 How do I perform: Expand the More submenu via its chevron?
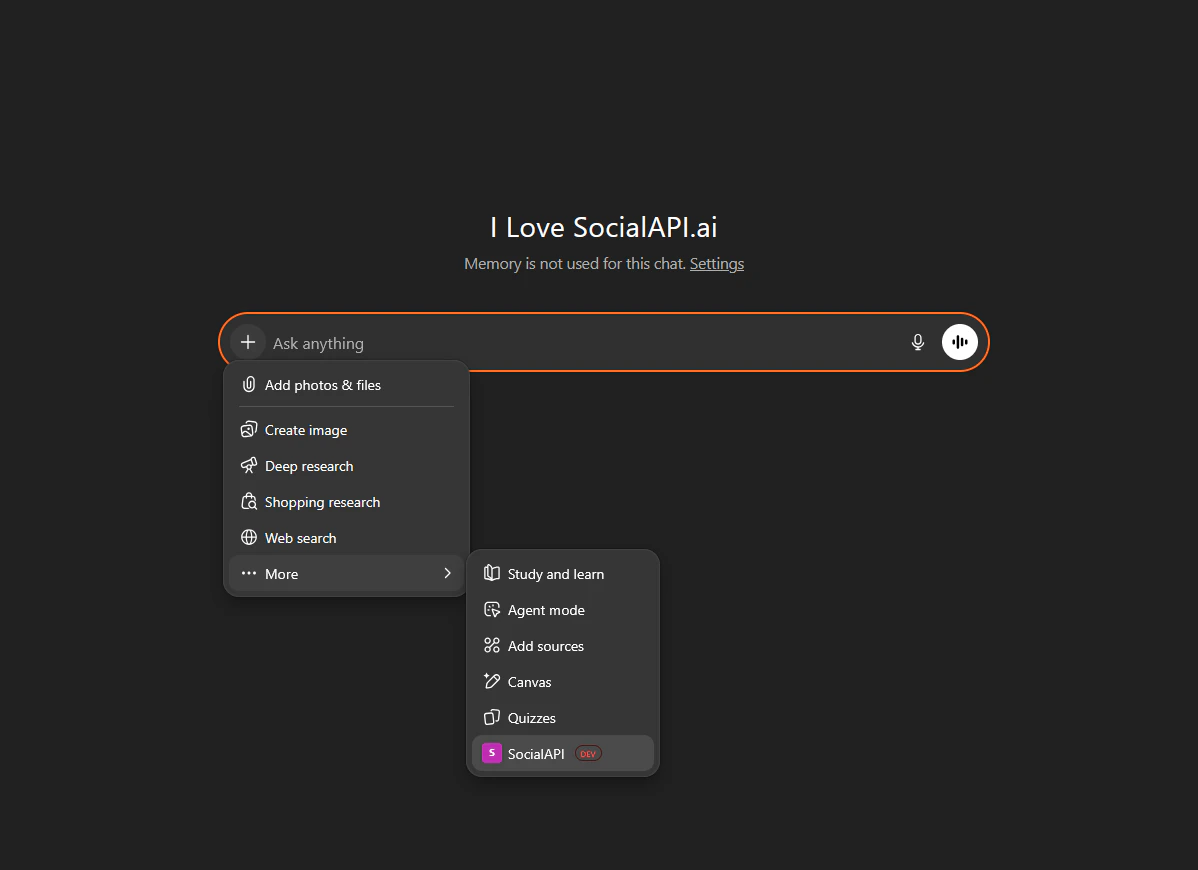point(447,573)
